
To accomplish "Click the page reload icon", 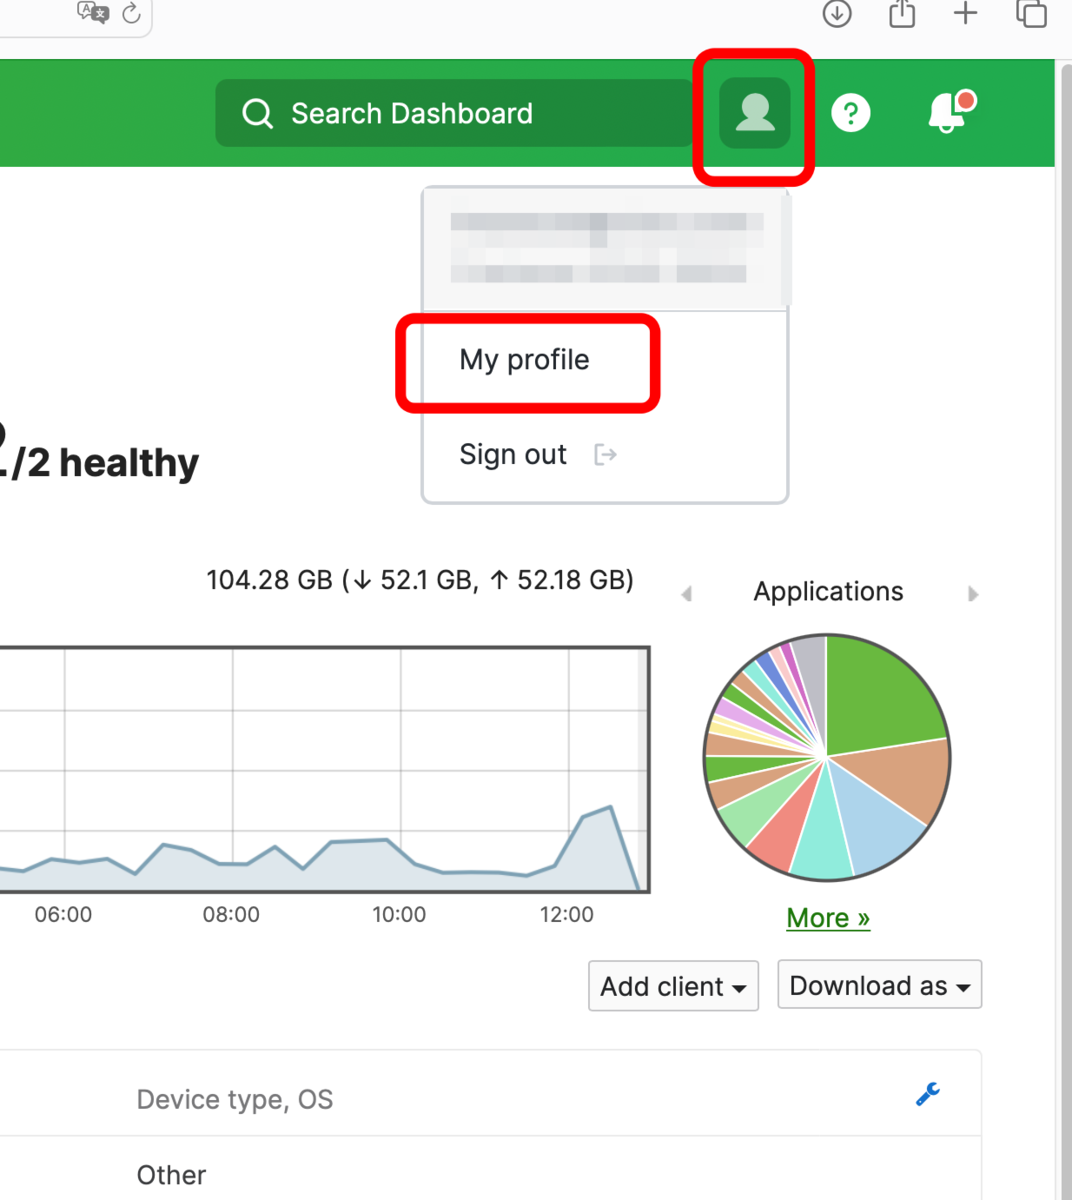I will pyautogui.click(x=131, y=13).
